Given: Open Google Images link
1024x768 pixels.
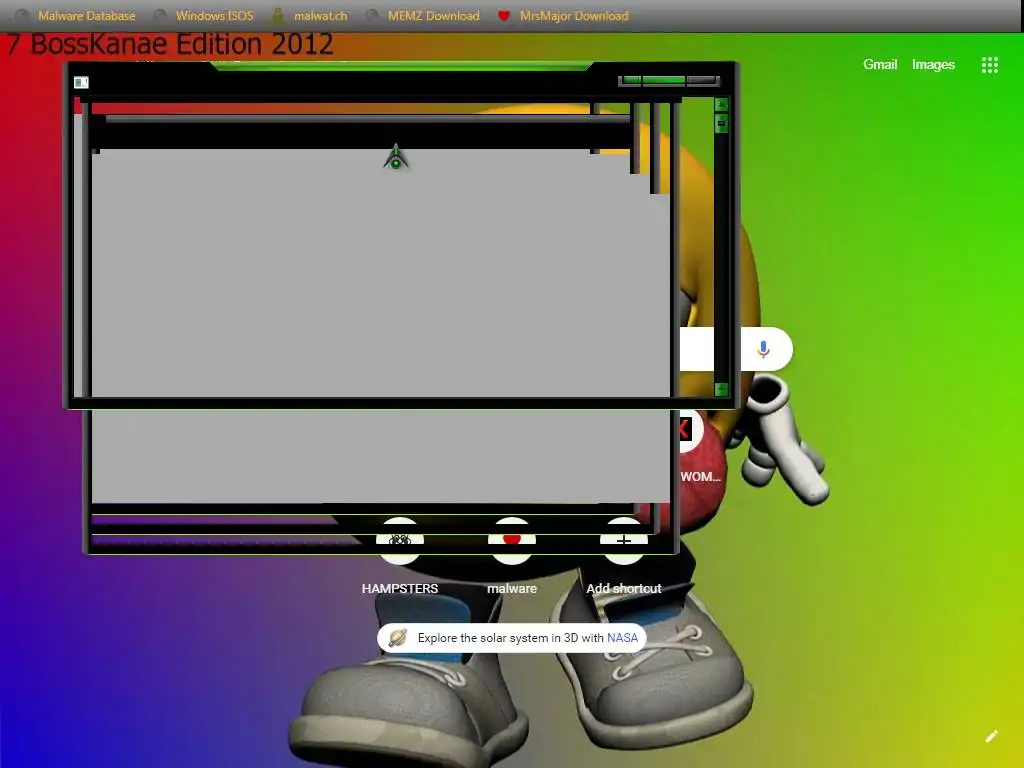Looking at the screenshot, I should (933, 64).
